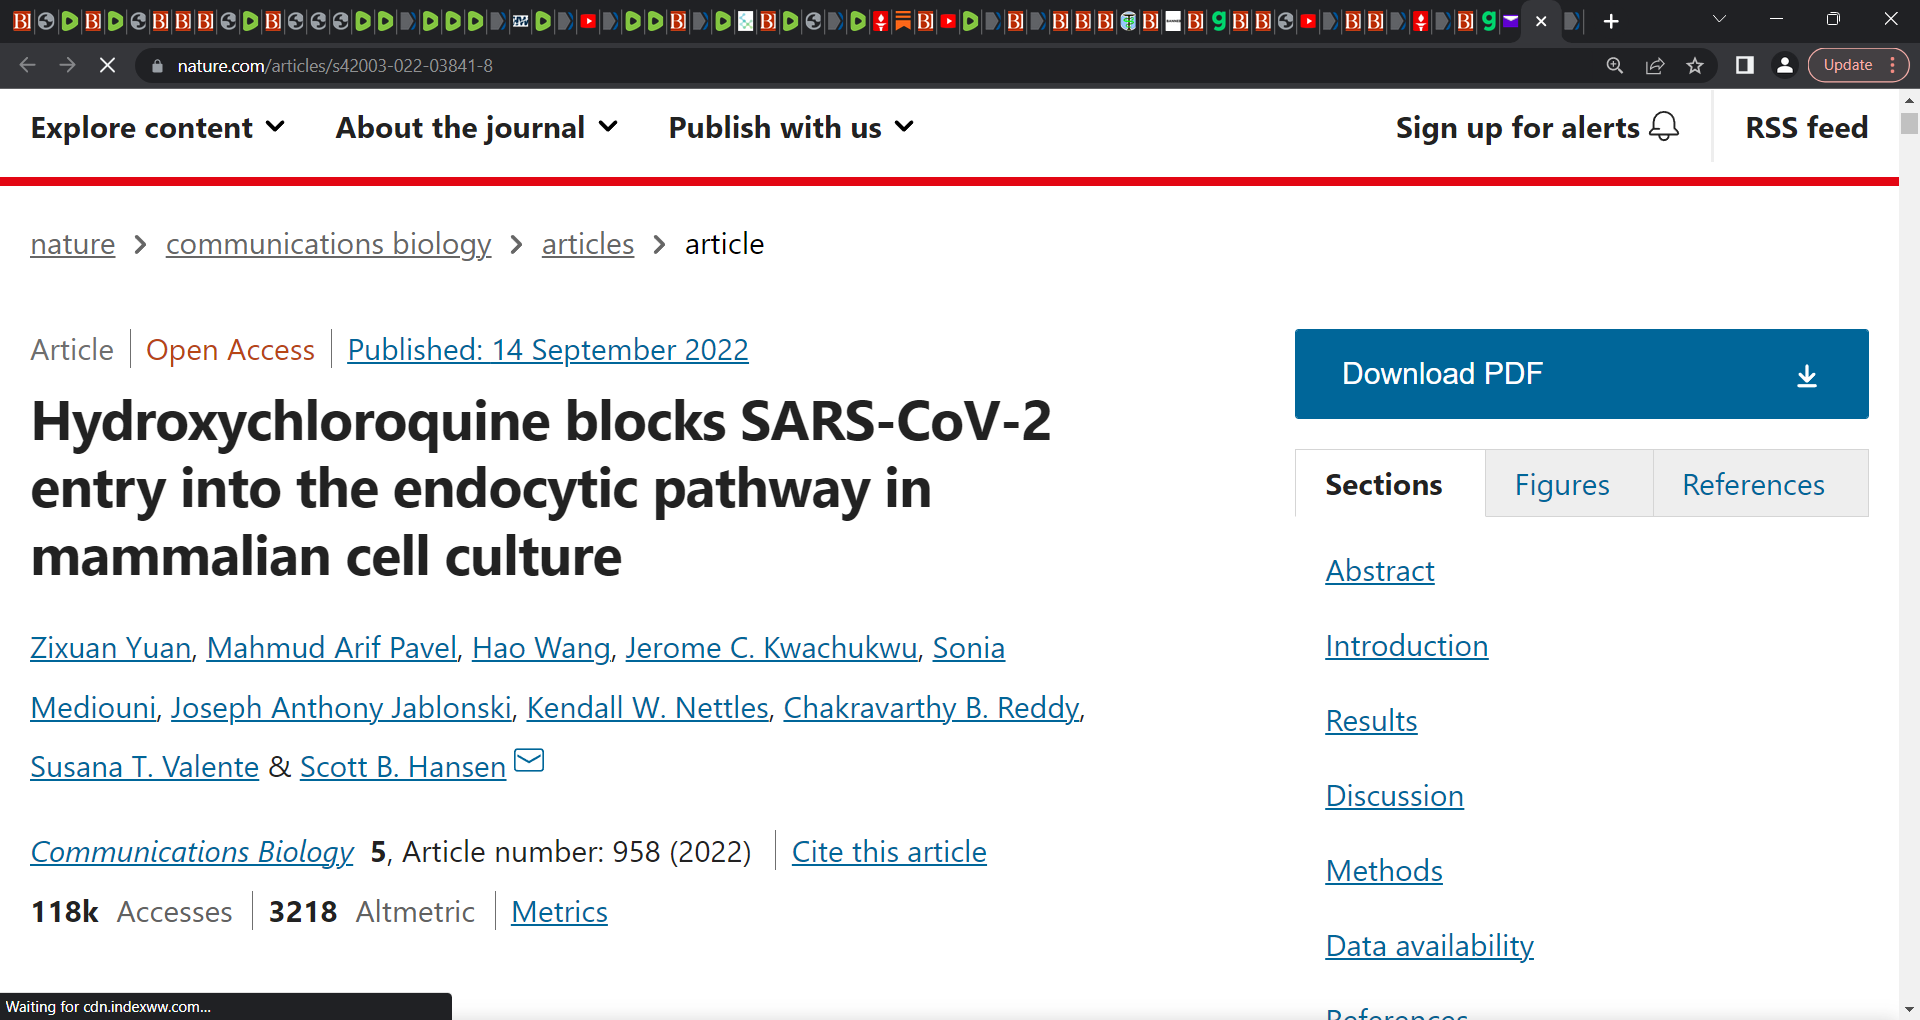Screen dimensions: 1920x1020
Task: Open the tab search chevron
Action: tap(1719, 19)
